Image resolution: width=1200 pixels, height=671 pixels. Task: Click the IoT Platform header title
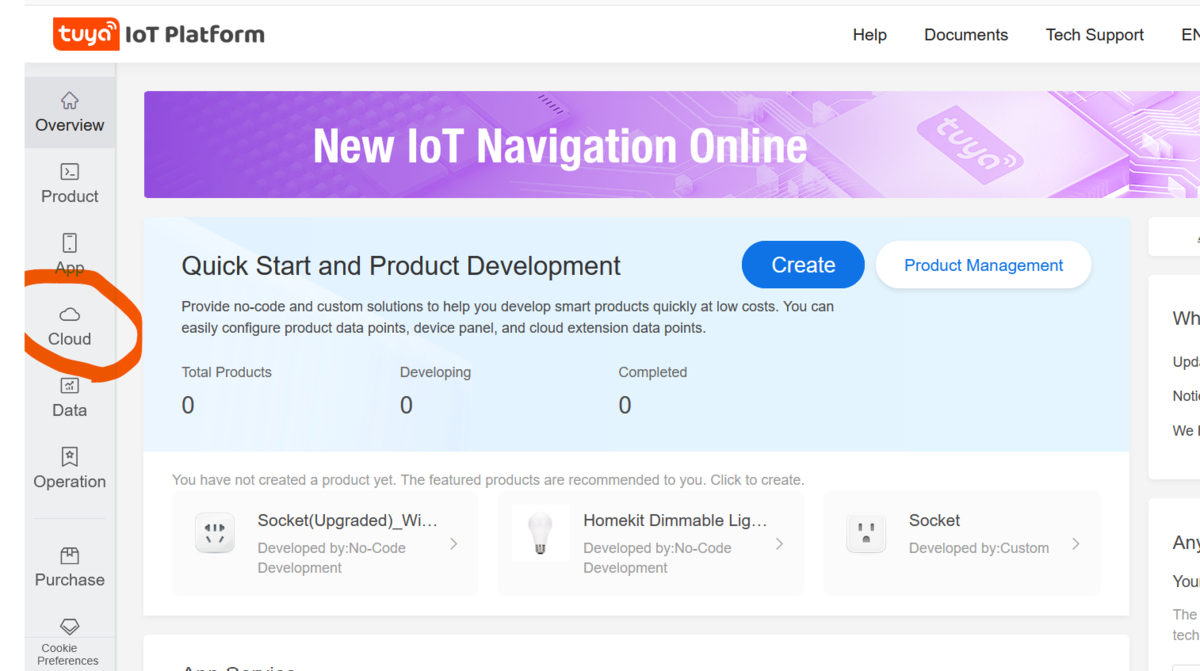(x=195, y=35)
